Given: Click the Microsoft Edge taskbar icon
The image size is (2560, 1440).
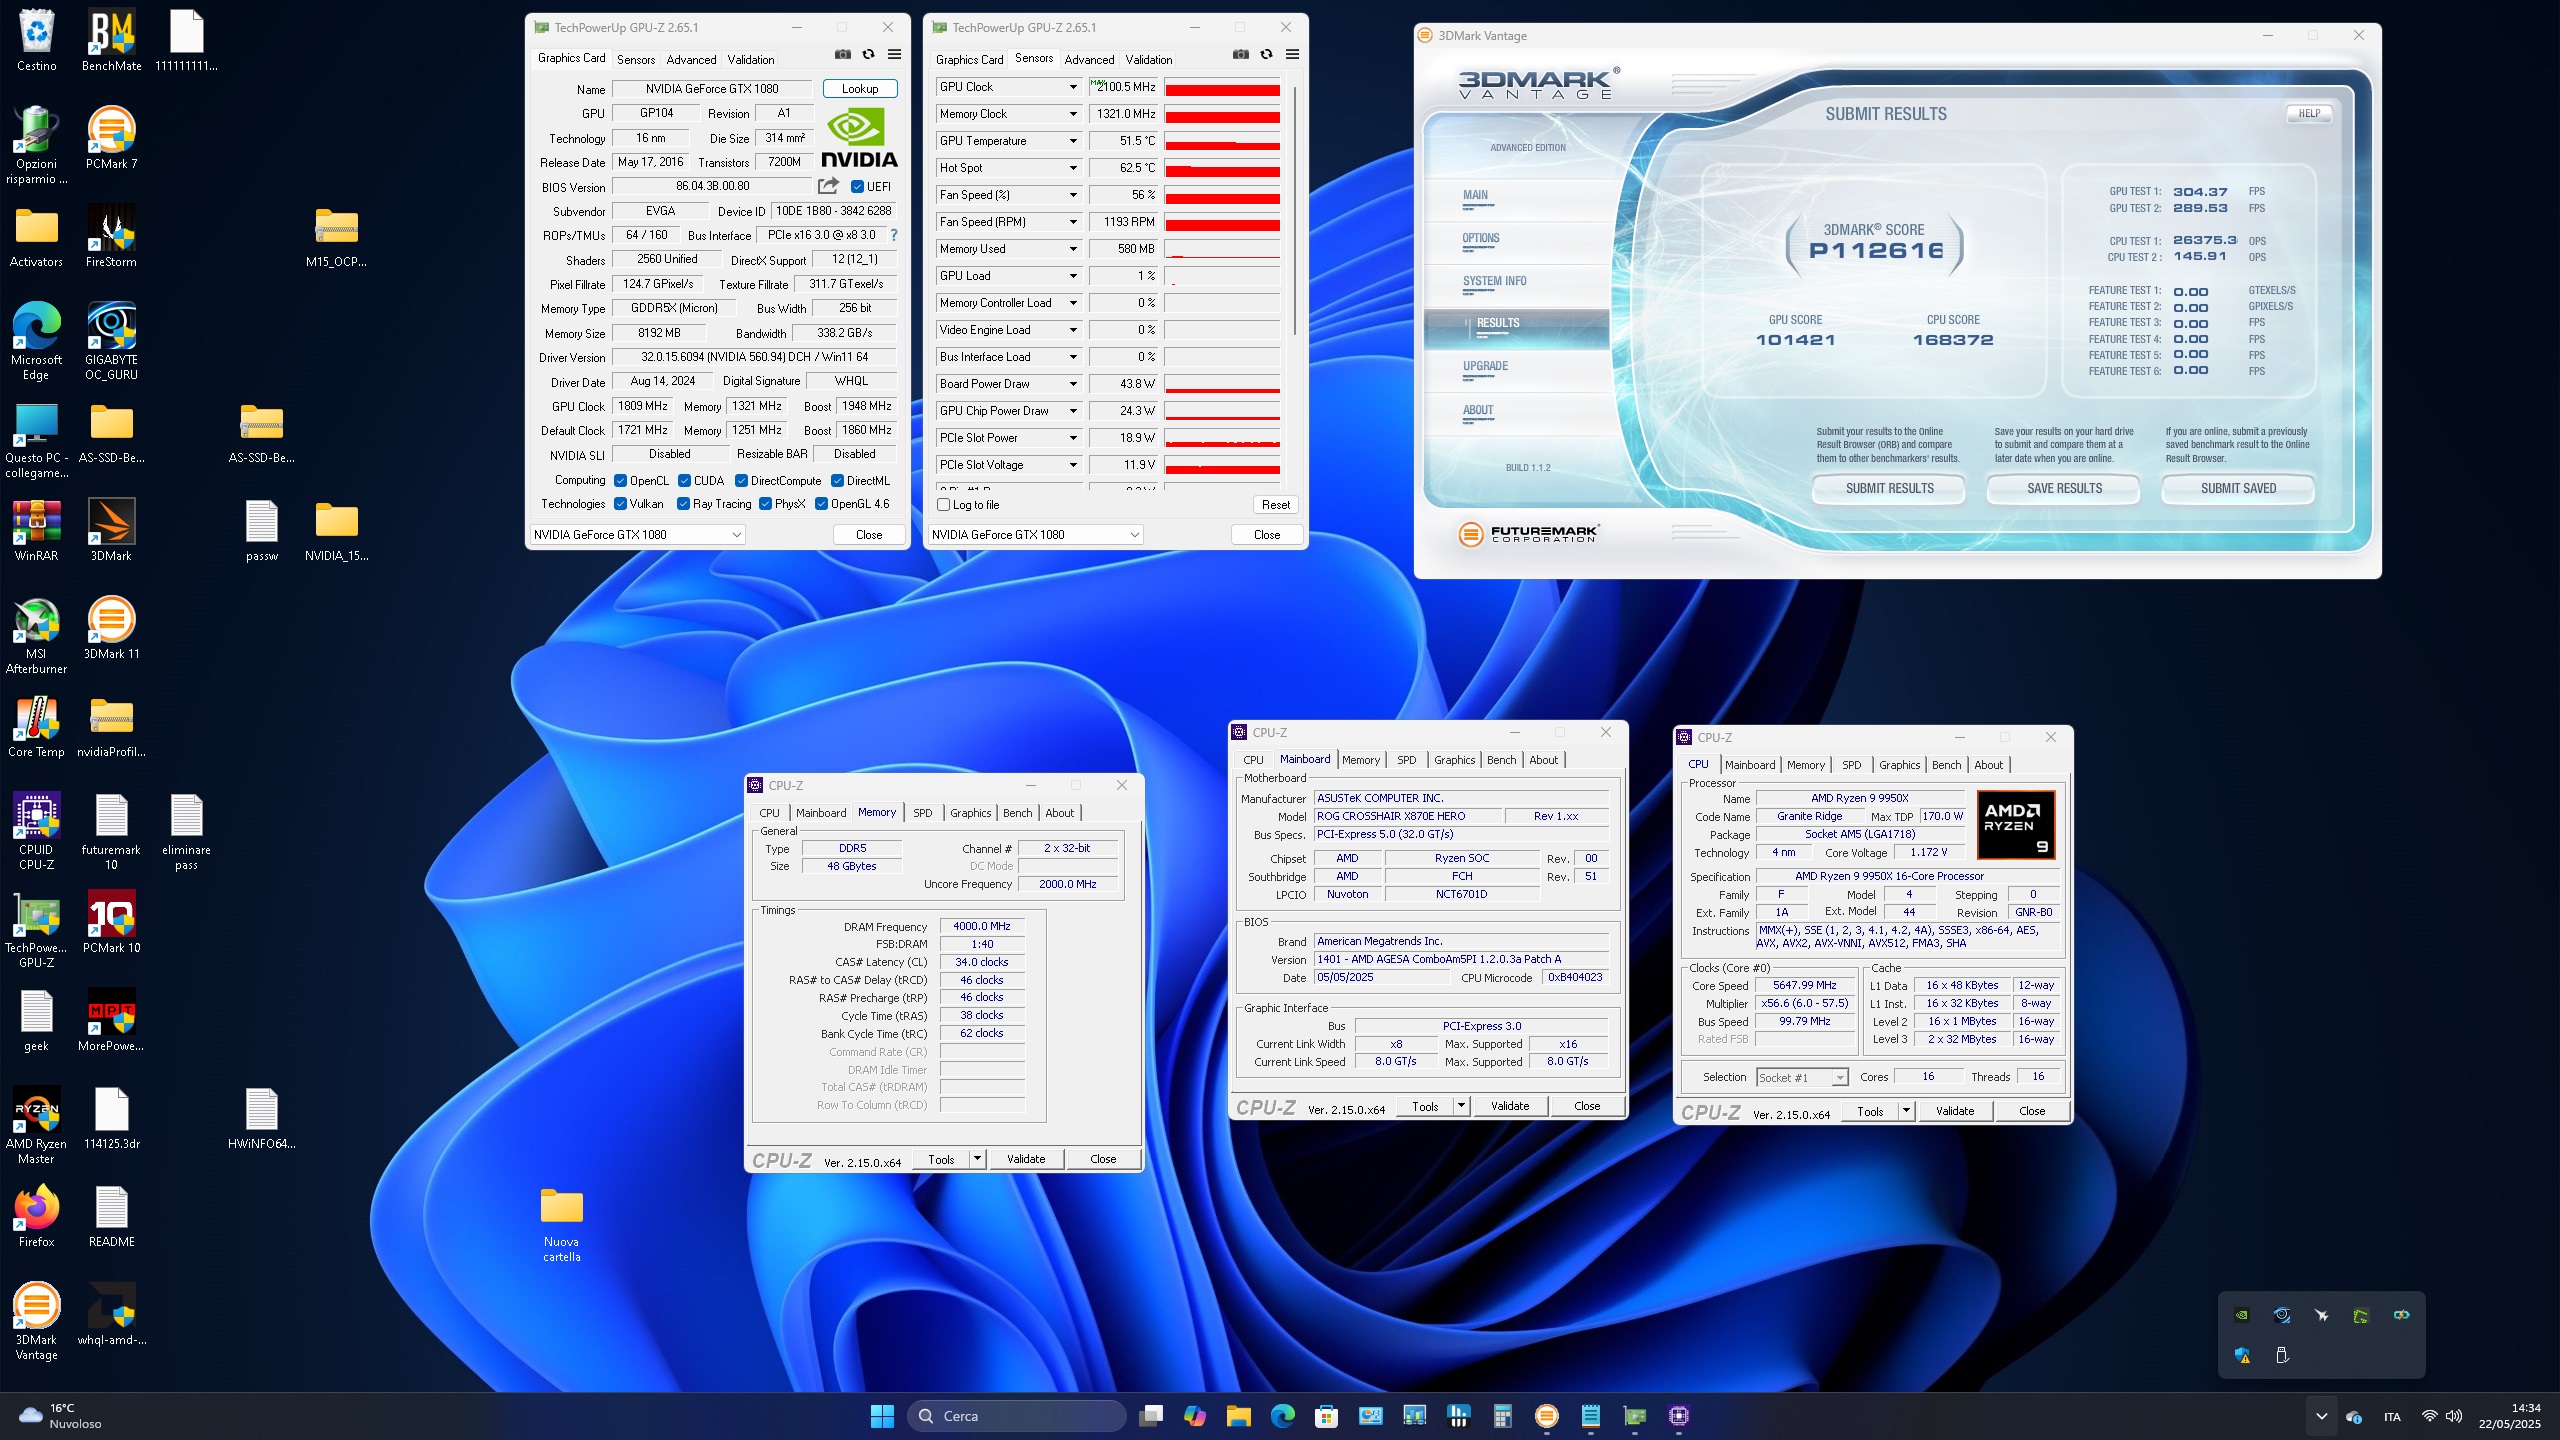Looking at the screenshot, I should click(1283, 1416).
